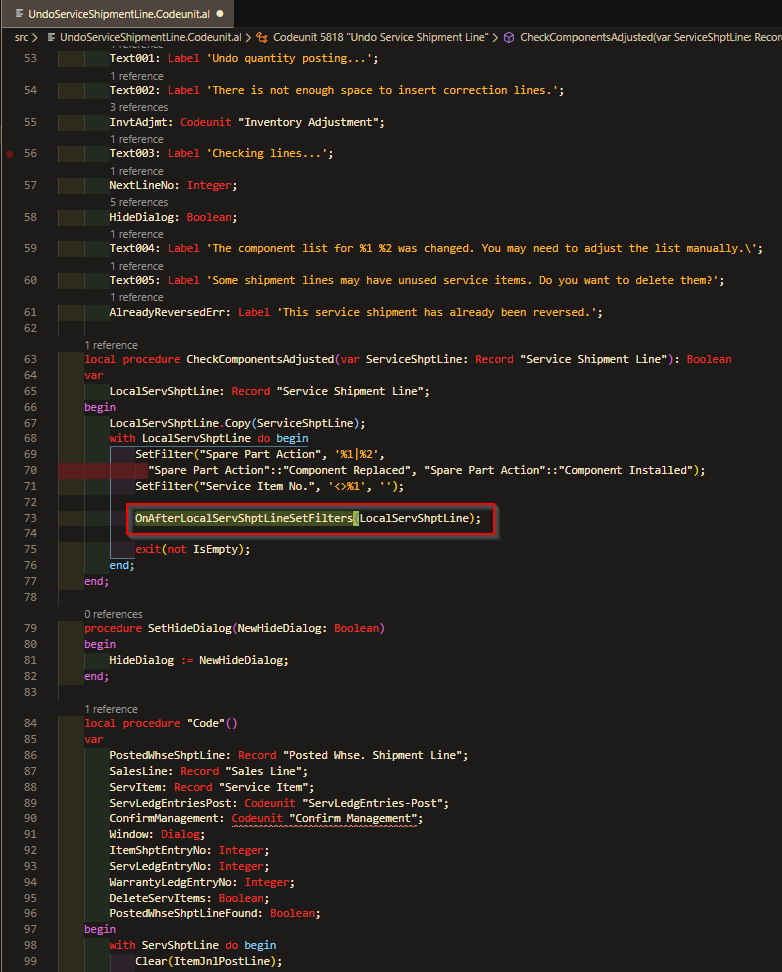The width and height of the screenshot is (782, 972).
Task: Click the codeunit symbol icon before Codeunit 5818
Action: click(262, 37)
